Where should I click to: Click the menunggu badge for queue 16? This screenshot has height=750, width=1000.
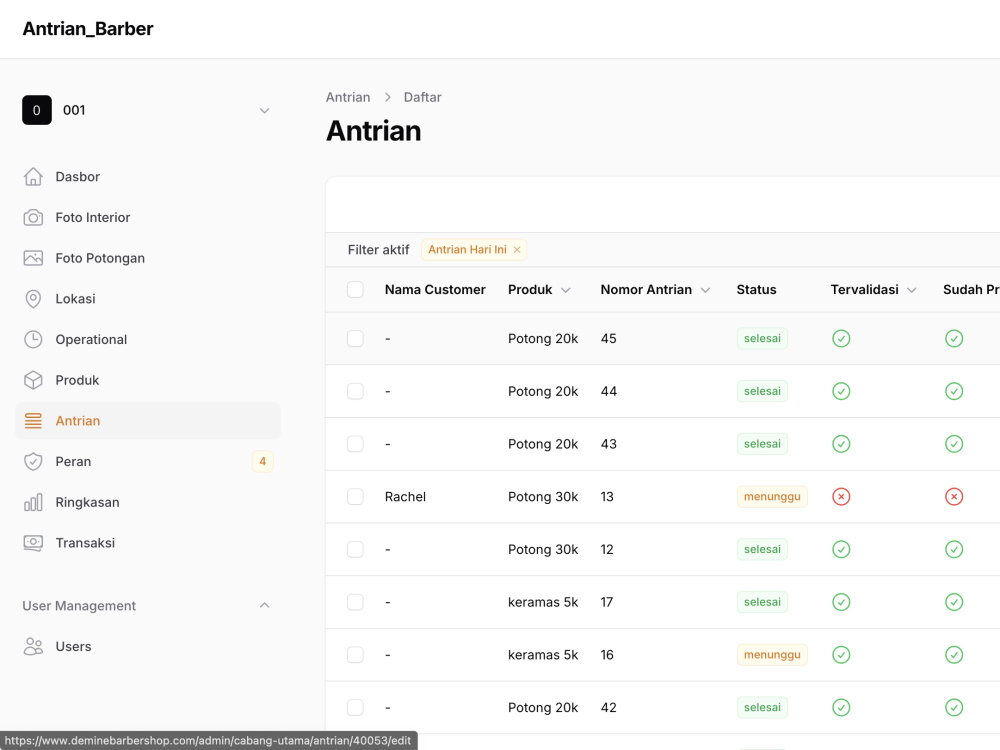click(772, 655)
